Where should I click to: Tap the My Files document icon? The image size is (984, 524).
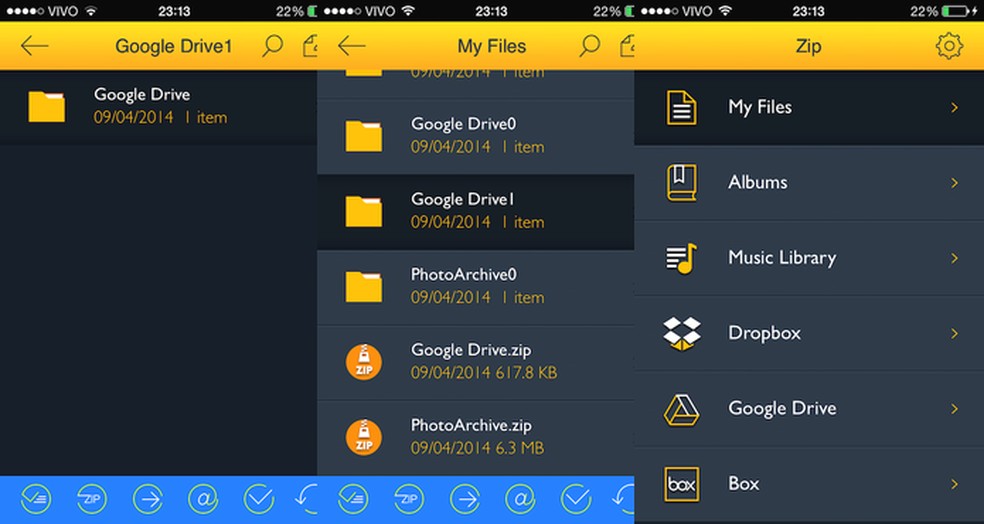(682, 107)
